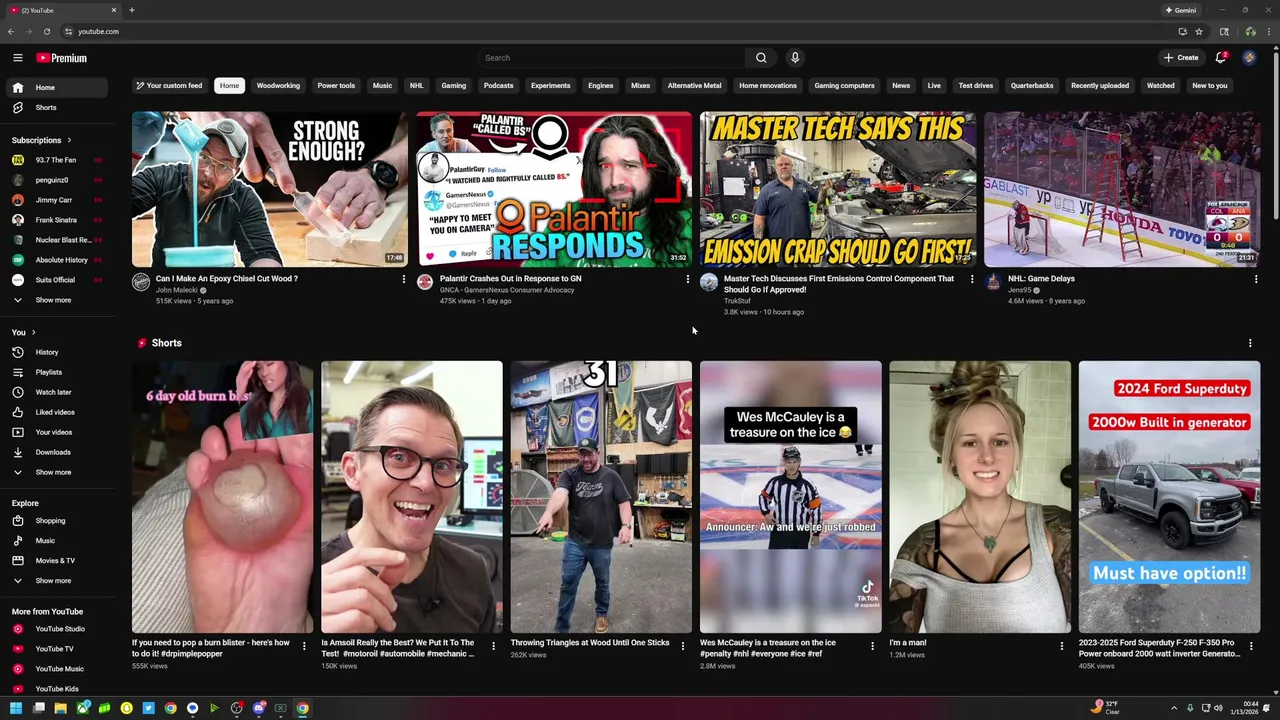Select the NHL filter chip
The width and height of the screenshot is (1280, 720).
416,86
